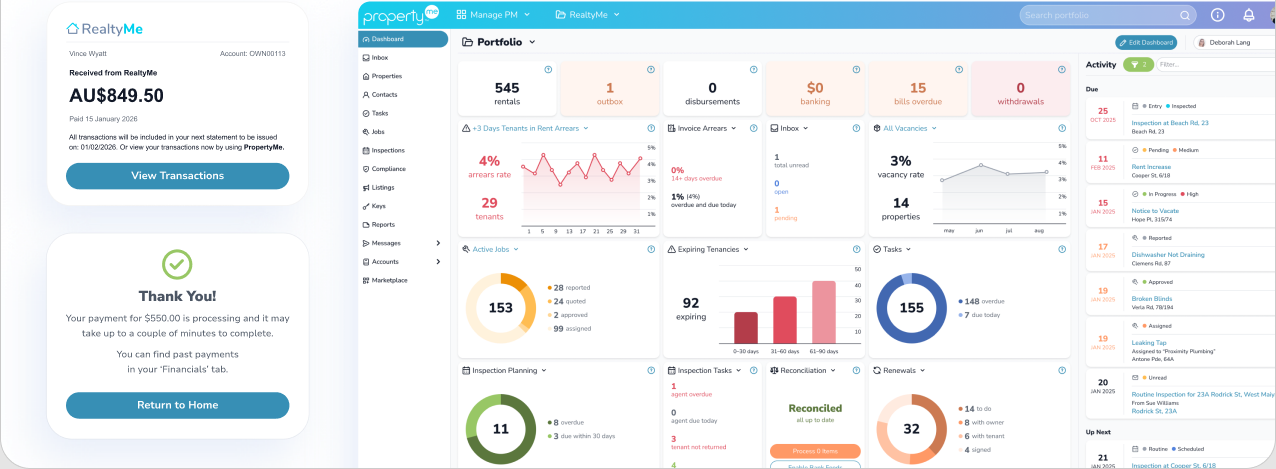Click the help info icon in header

[x=1217, y=15]
